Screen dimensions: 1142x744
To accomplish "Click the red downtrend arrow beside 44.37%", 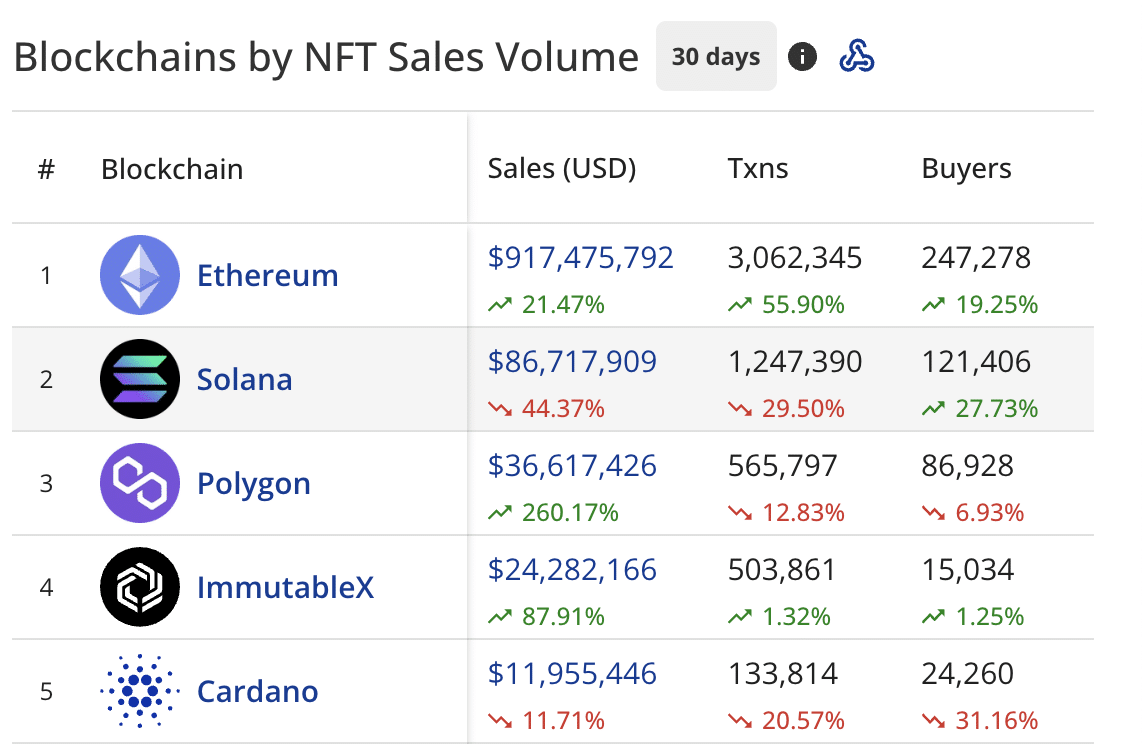I will (498, 409).
